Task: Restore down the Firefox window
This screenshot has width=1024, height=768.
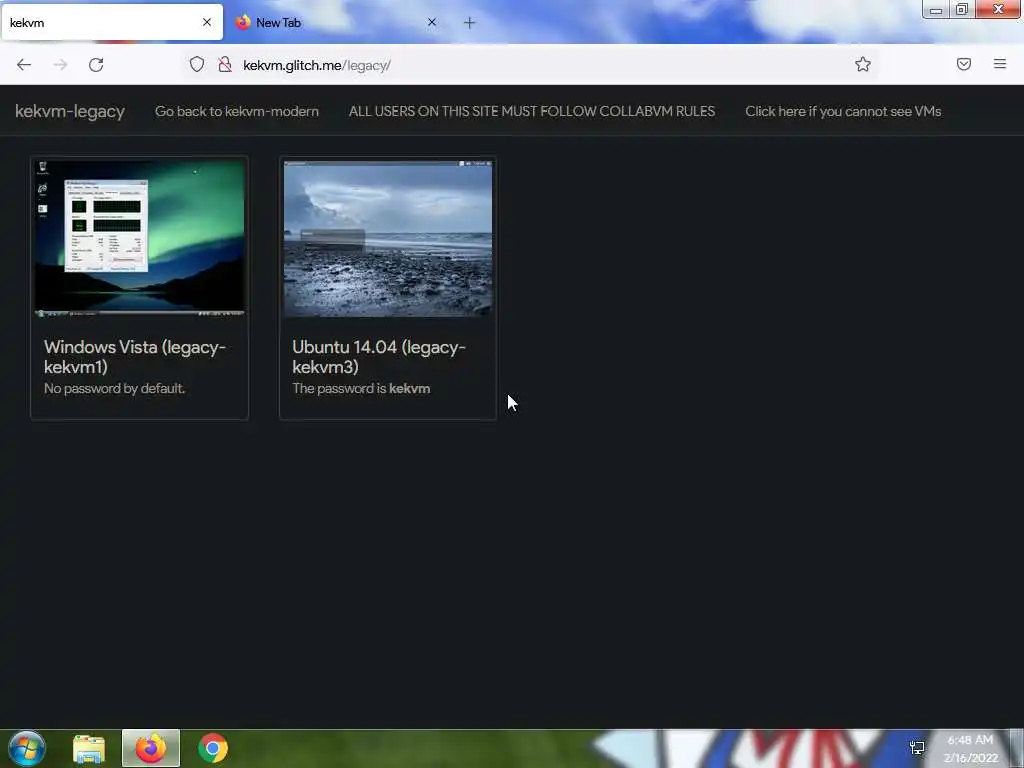Action: (x=962, y=9)
